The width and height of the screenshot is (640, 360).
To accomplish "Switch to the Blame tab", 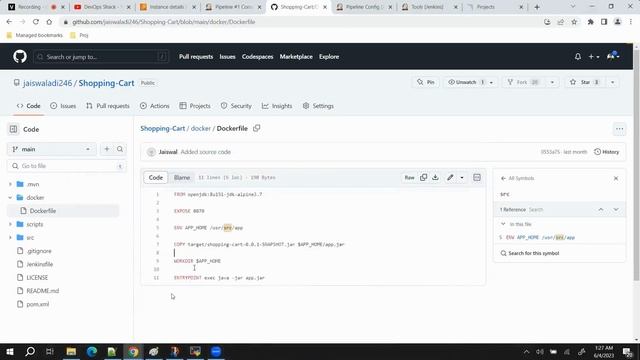I will coord(182,178).
